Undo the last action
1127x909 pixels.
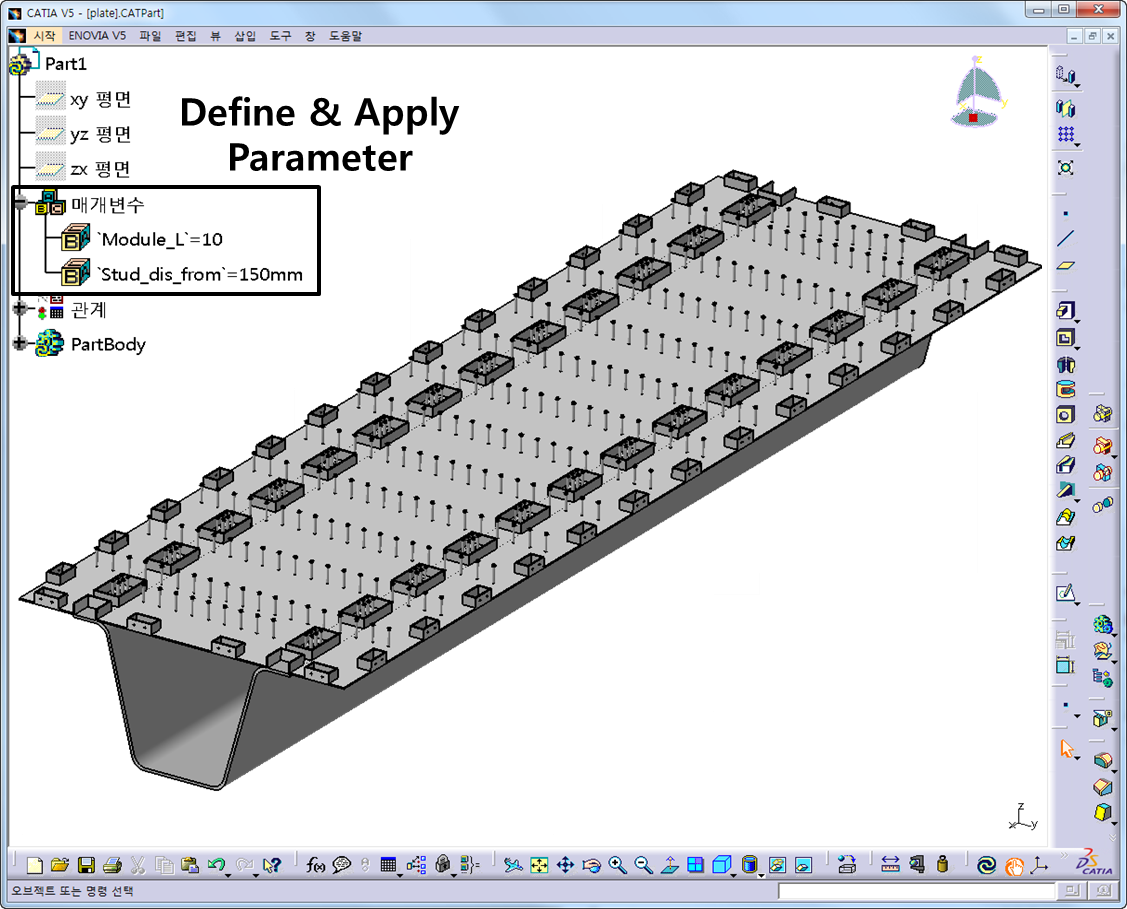[216, 865]
